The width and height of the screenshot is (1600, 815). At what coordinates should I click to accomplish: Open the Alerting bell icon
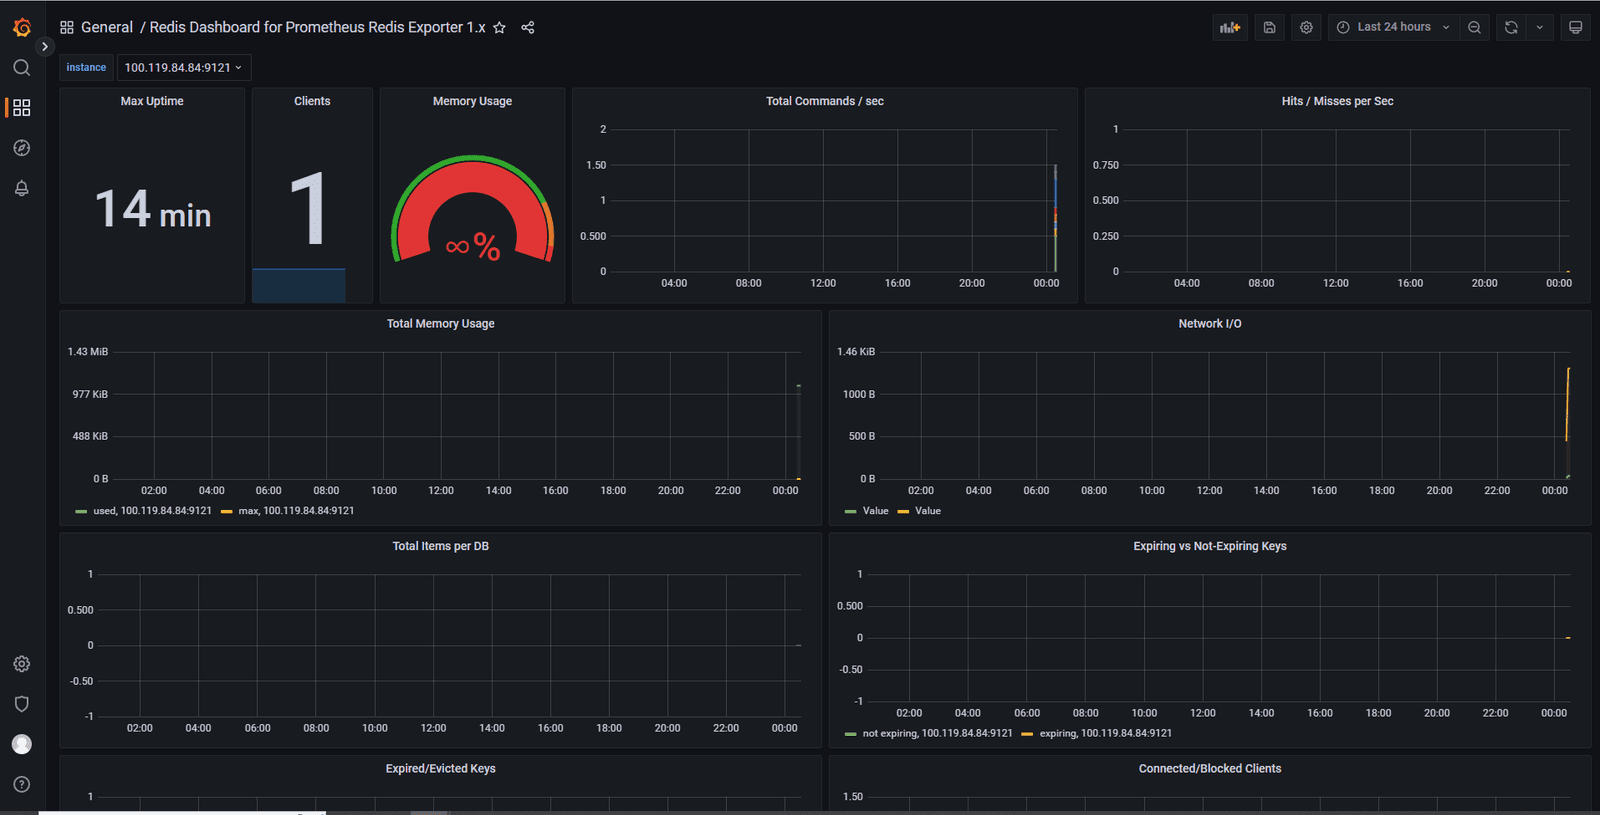pos(21,188)
